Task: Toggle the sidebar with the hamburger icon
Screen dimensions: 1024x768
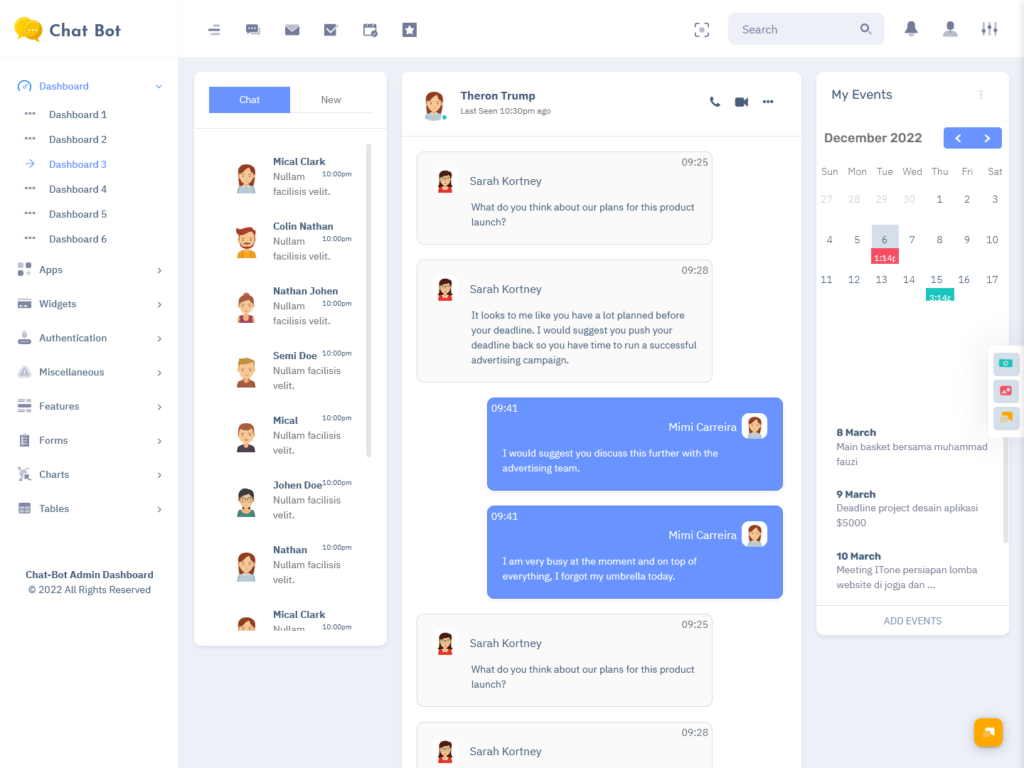Action: pos(214,30)
